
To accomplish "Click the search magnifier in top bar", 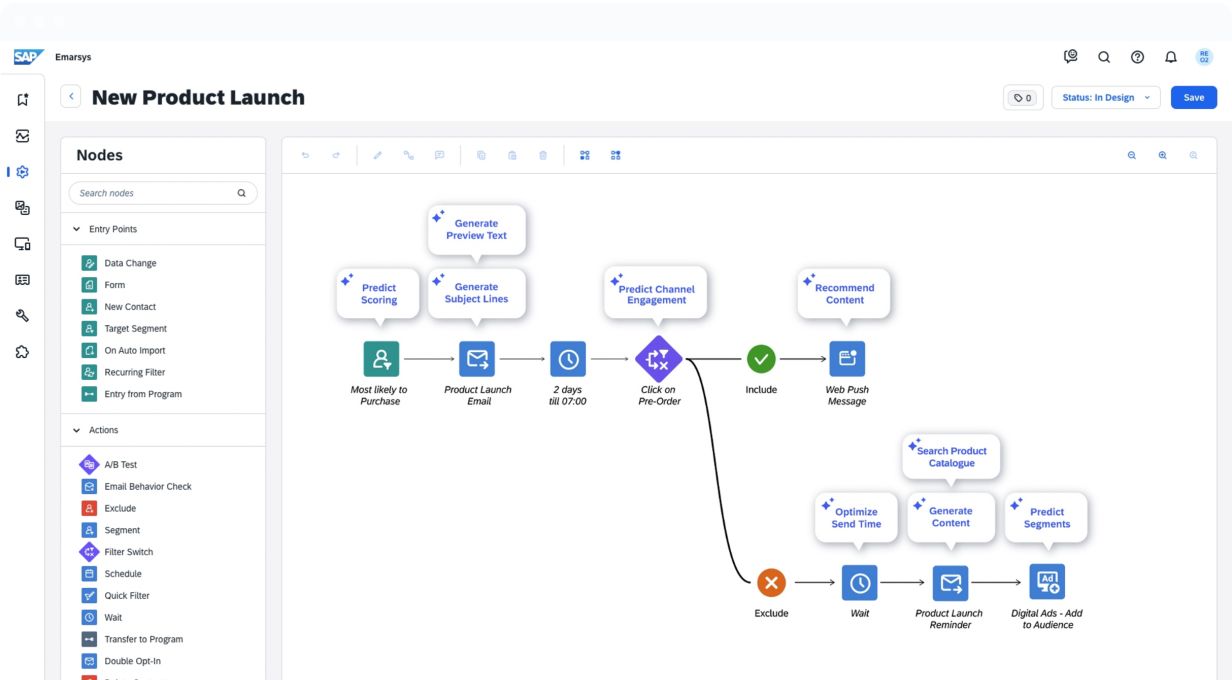I will (1104, 57).
